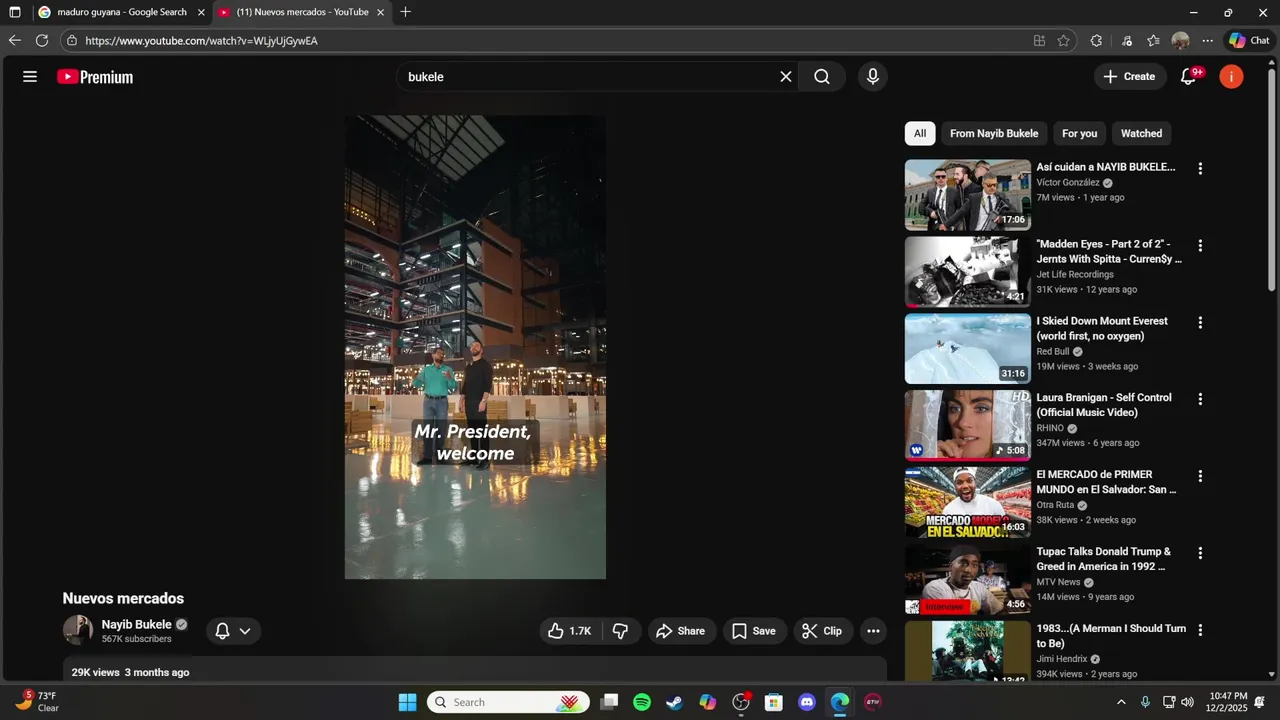Open Madden Eyes Part 2 video thumbnail
The image size is (1280, 720).
(x=967, y=272)
